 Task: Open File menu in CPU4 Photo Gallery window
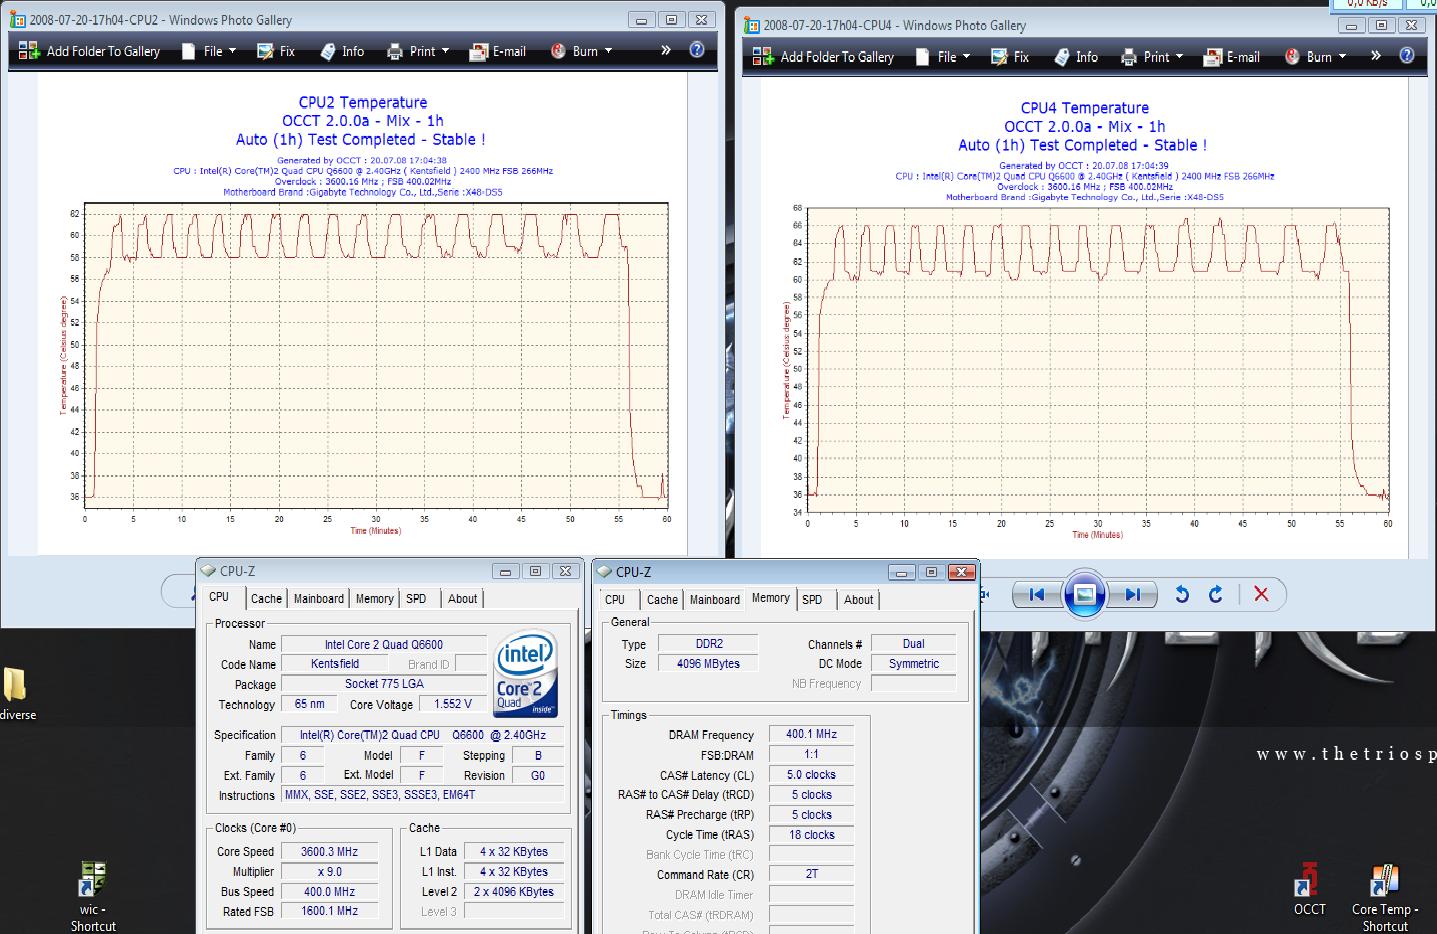point(943,57)
